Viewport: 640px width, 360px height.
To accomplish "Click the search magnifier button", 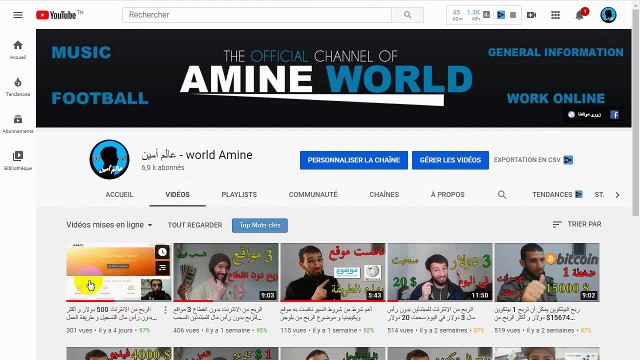I will (x=407, y=15).
